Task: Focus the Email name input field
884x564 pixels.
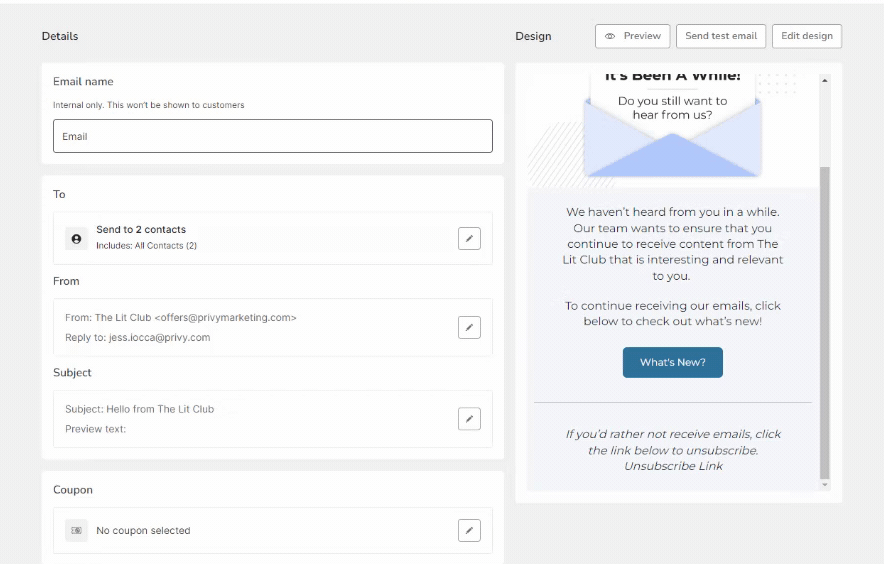Action: point(273,136)
